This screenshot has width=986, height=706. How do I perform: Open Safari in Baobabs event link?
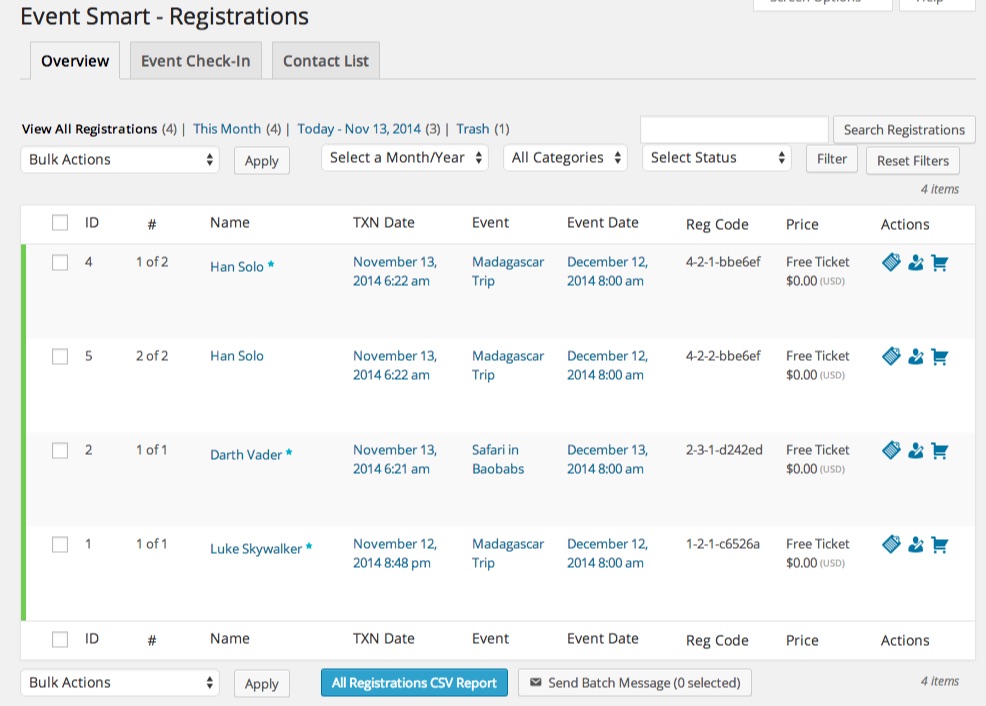(x=498, y=460)
